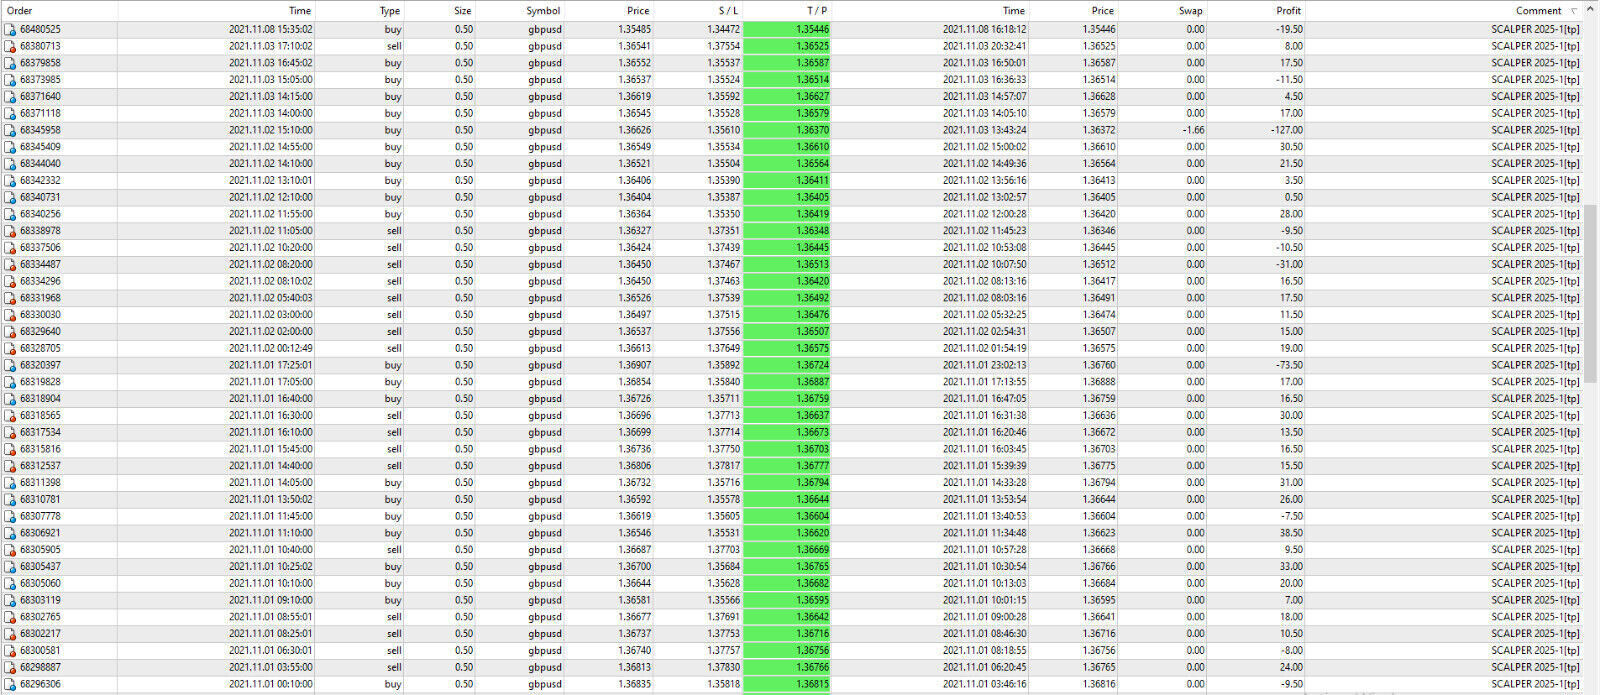The height and width of the screenshot is (695, 1600).
Task: Click the sell icon beside order 68380713
Action: (10, 47)
